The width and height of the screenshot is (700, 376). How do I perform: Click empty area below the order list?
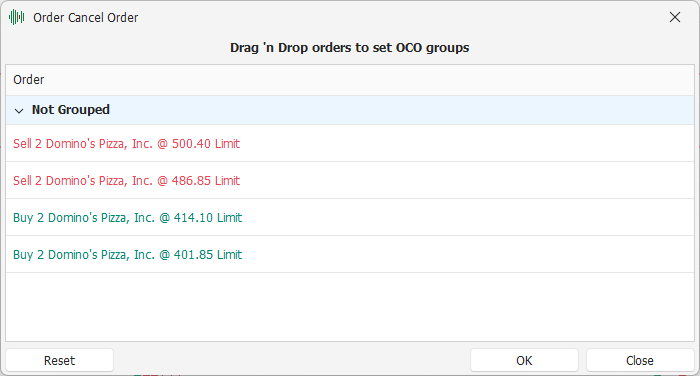[x=350, y=307]
